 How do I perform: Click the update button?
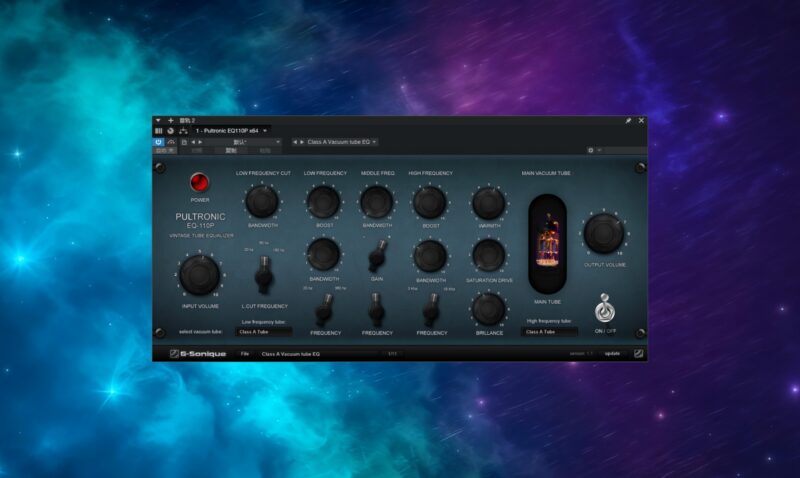(x=612, y=354)
